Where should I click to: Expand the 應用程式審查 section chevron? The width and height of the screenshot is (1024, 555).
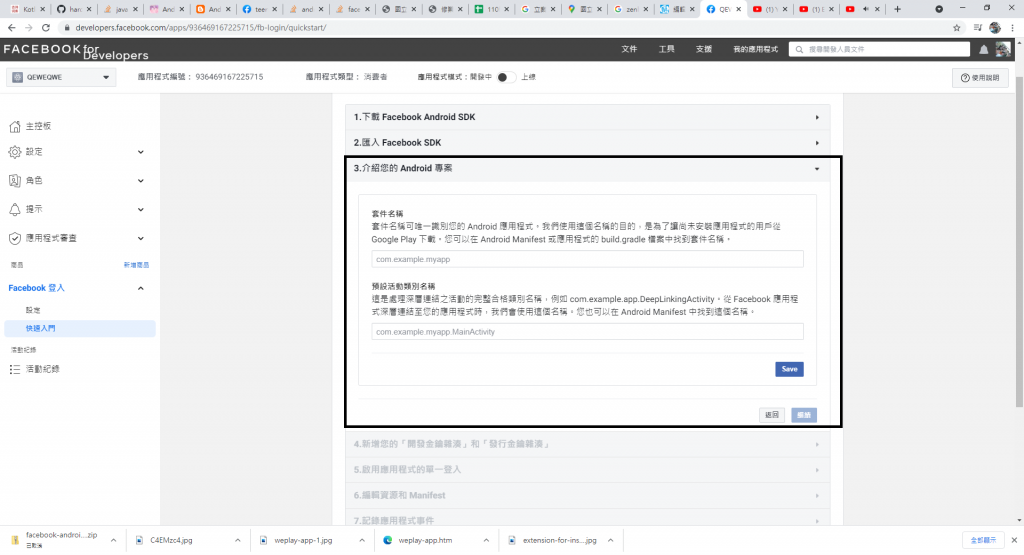(140, 238)
